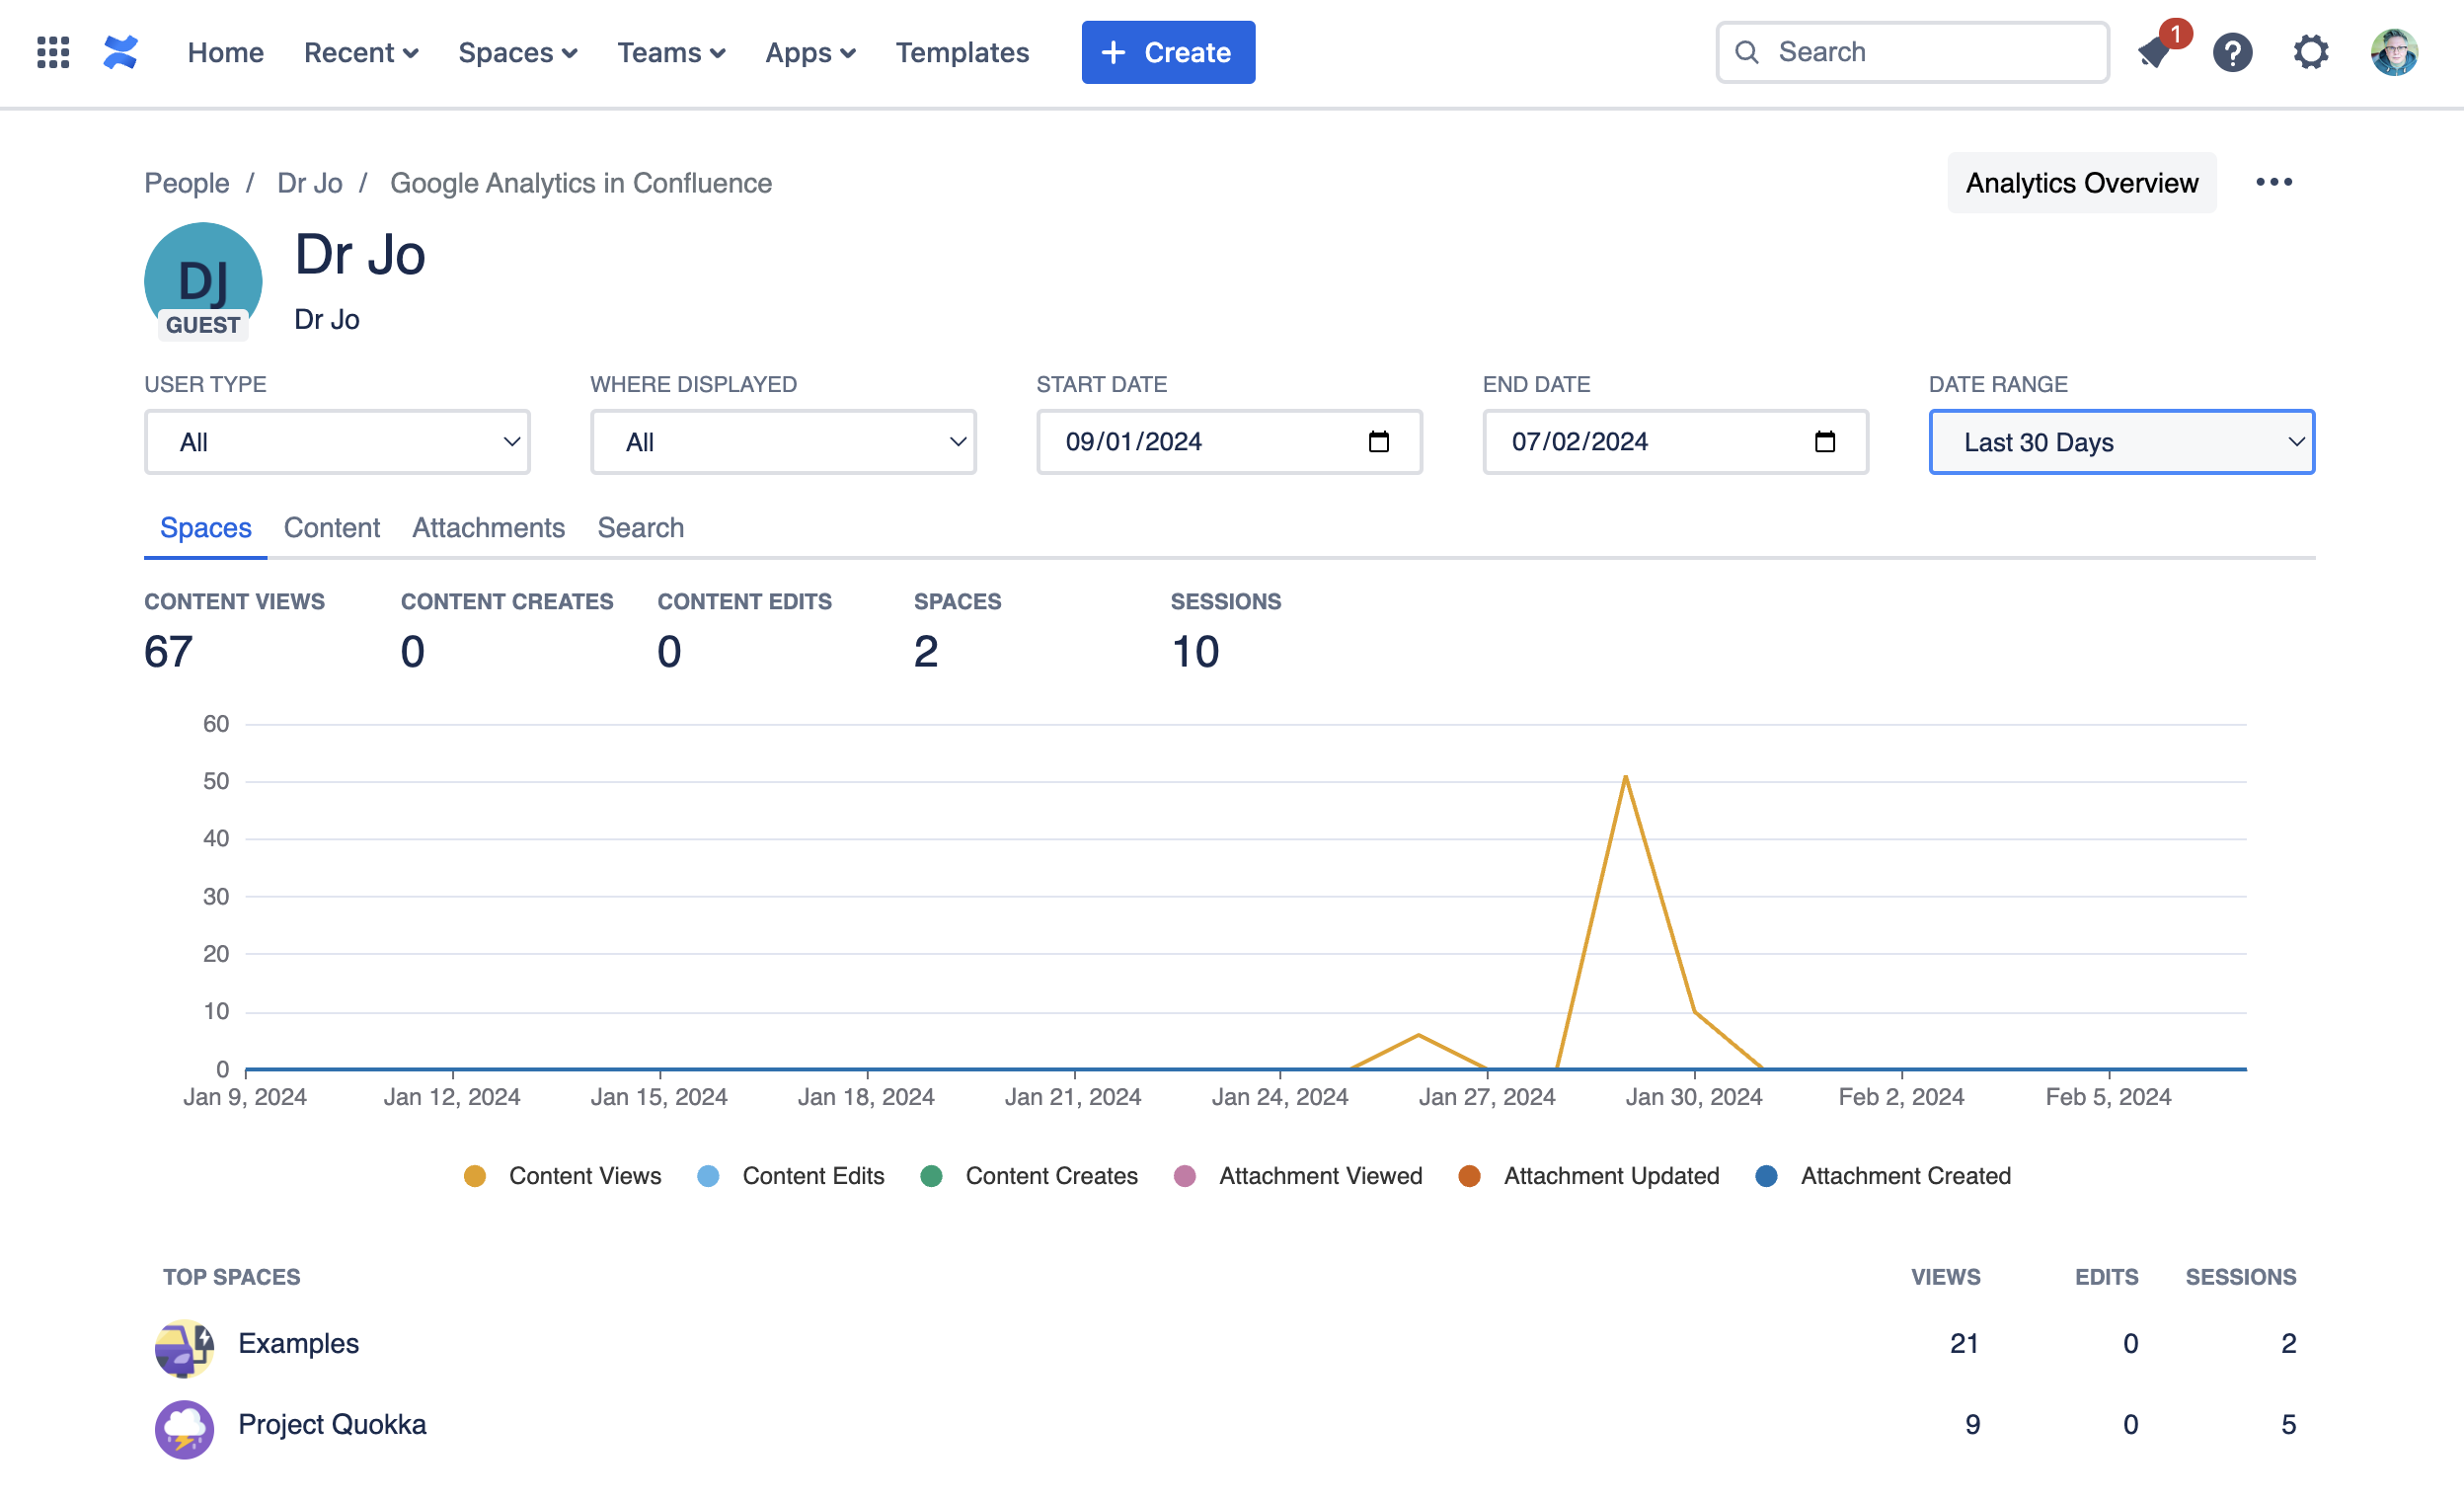
Task: Expand the Where Displayed dropdown
Action: click(783, 442)
